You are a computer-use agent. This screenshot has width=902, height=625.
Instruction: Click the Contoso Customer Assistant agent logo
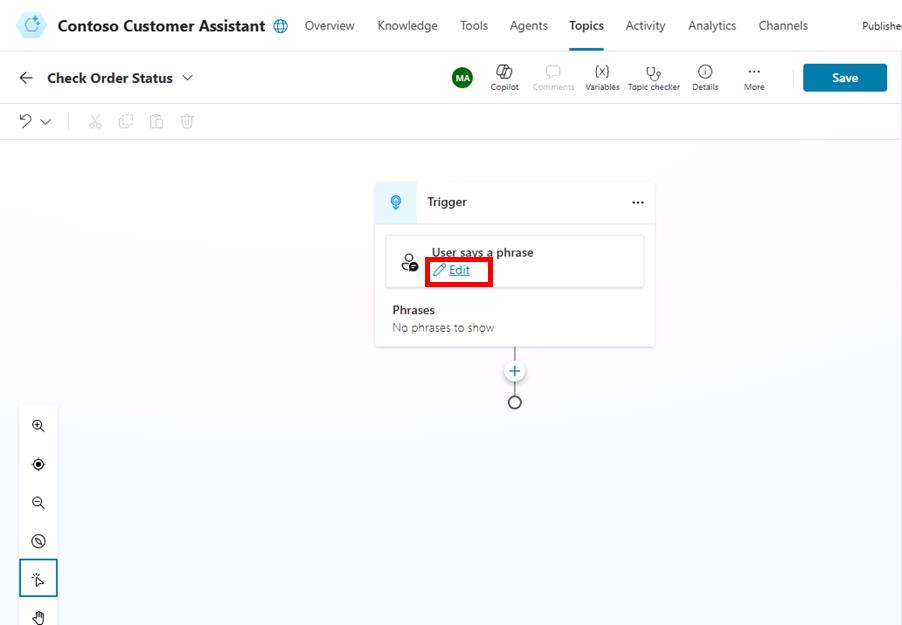point(31,25)
